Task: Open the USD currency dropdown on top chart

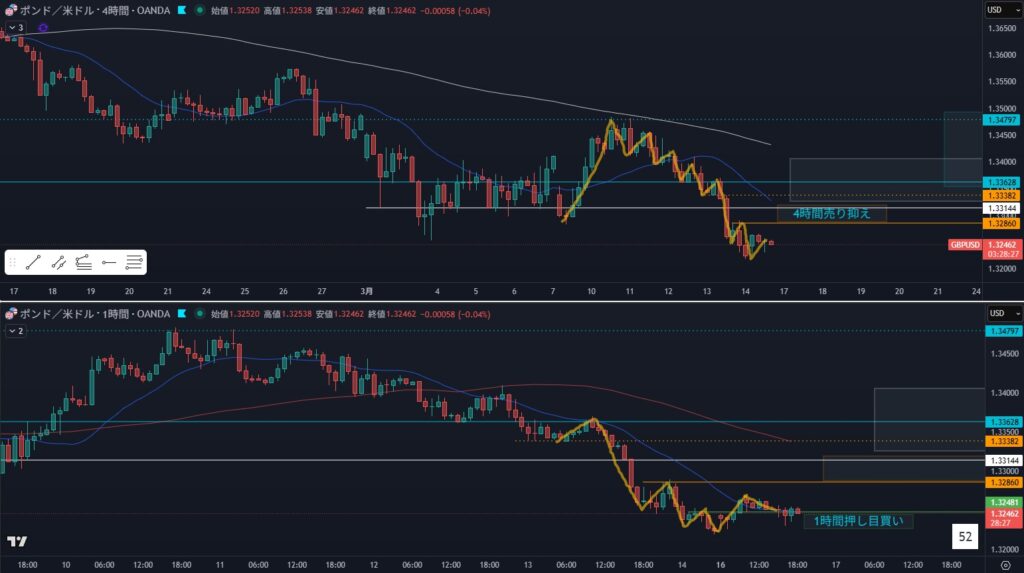Action: [x=994, y=10]
